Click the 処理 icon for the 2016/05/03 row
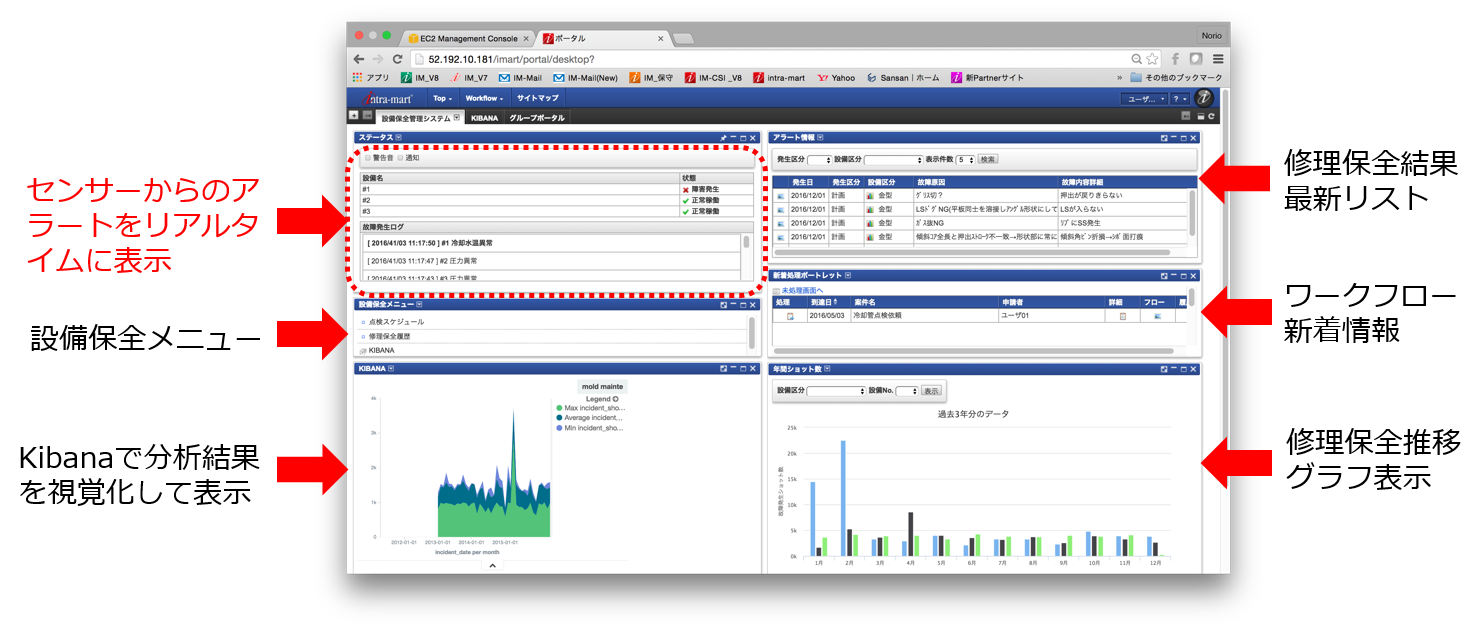The image size is (1479, 629). [x=789, y=316]
